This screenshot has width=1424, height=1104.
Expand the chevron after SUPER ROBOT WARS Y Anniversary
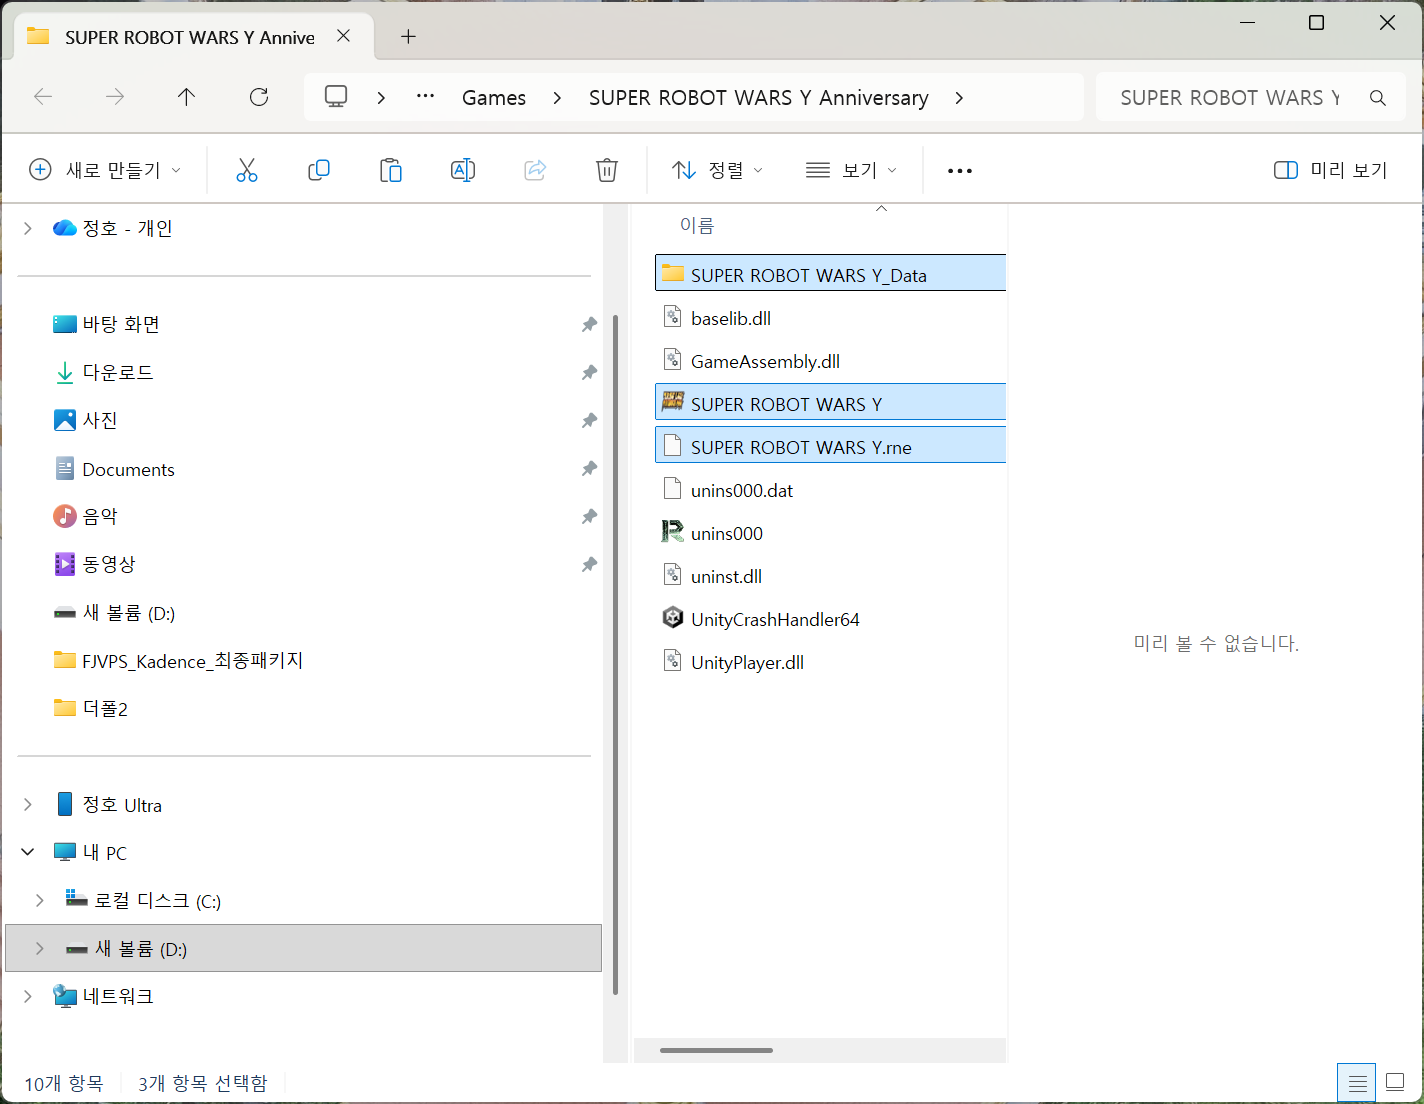point(959,97)
